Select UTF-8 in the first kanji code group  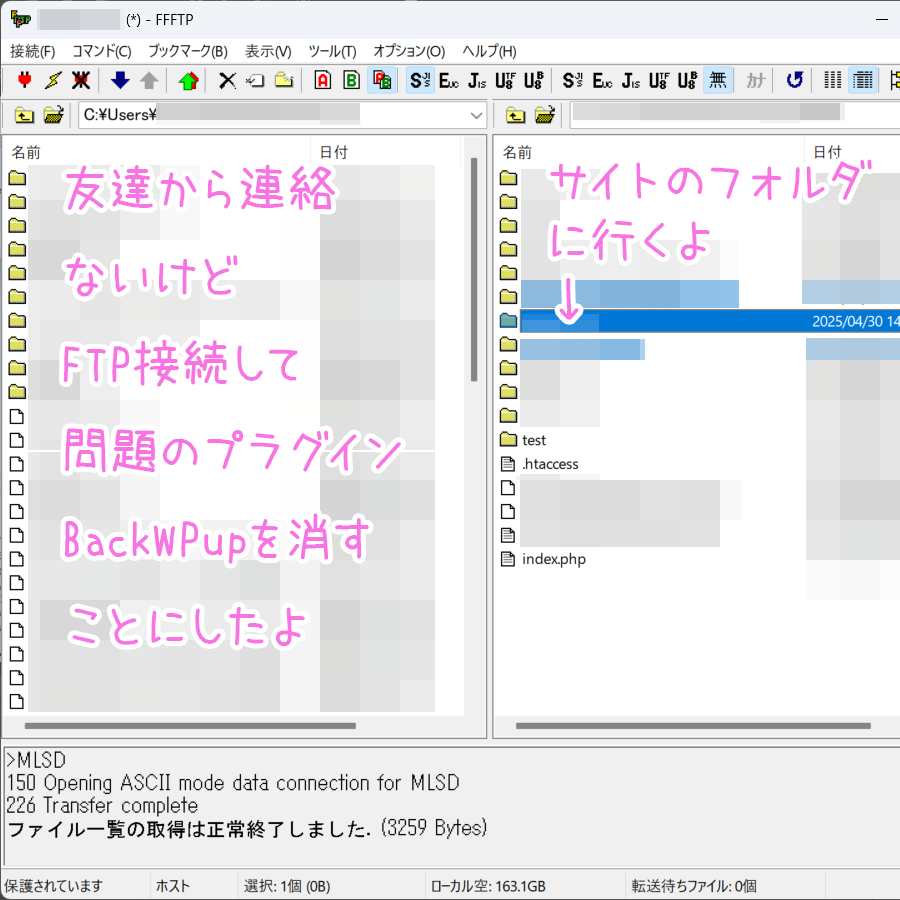pyautogui.click(x=505, y=80)
